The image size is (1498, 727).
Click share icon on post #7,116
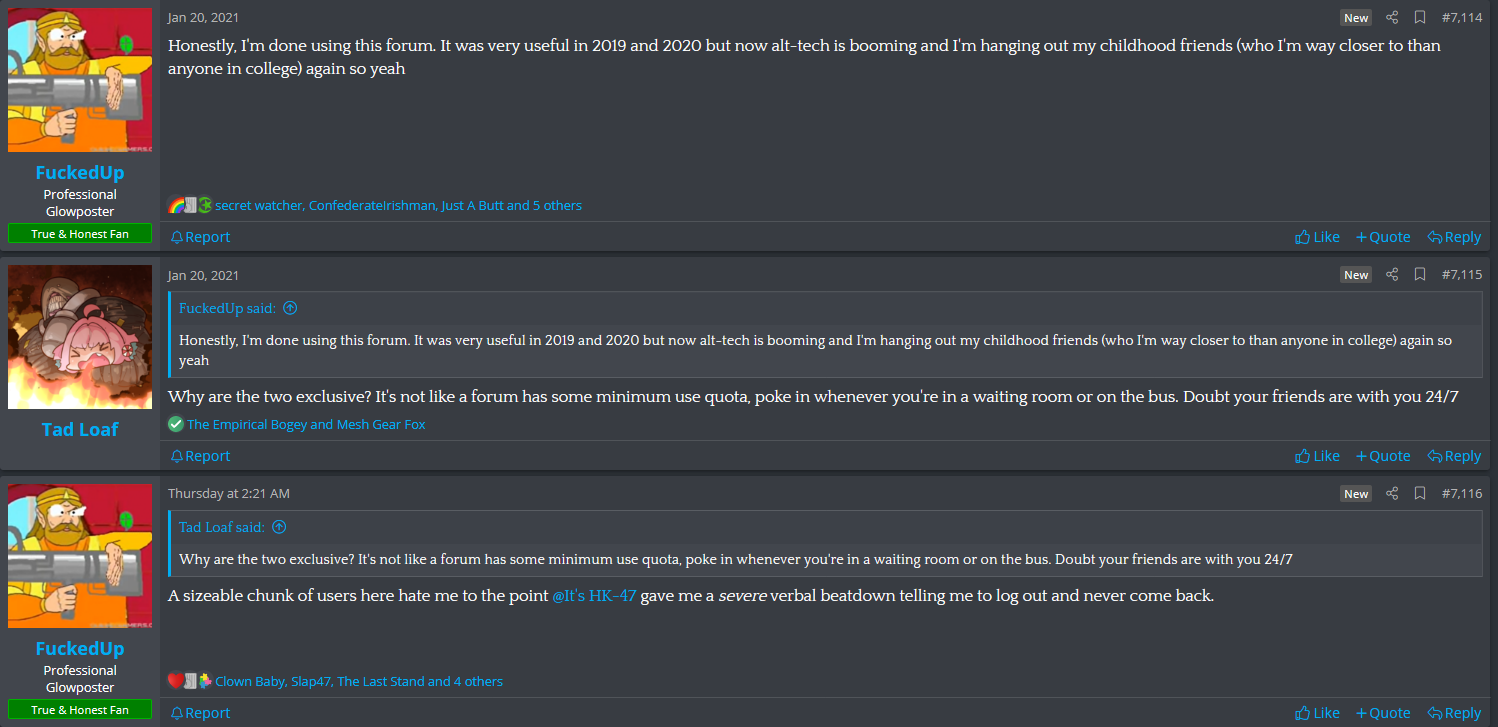click(x=1392, y=493)
